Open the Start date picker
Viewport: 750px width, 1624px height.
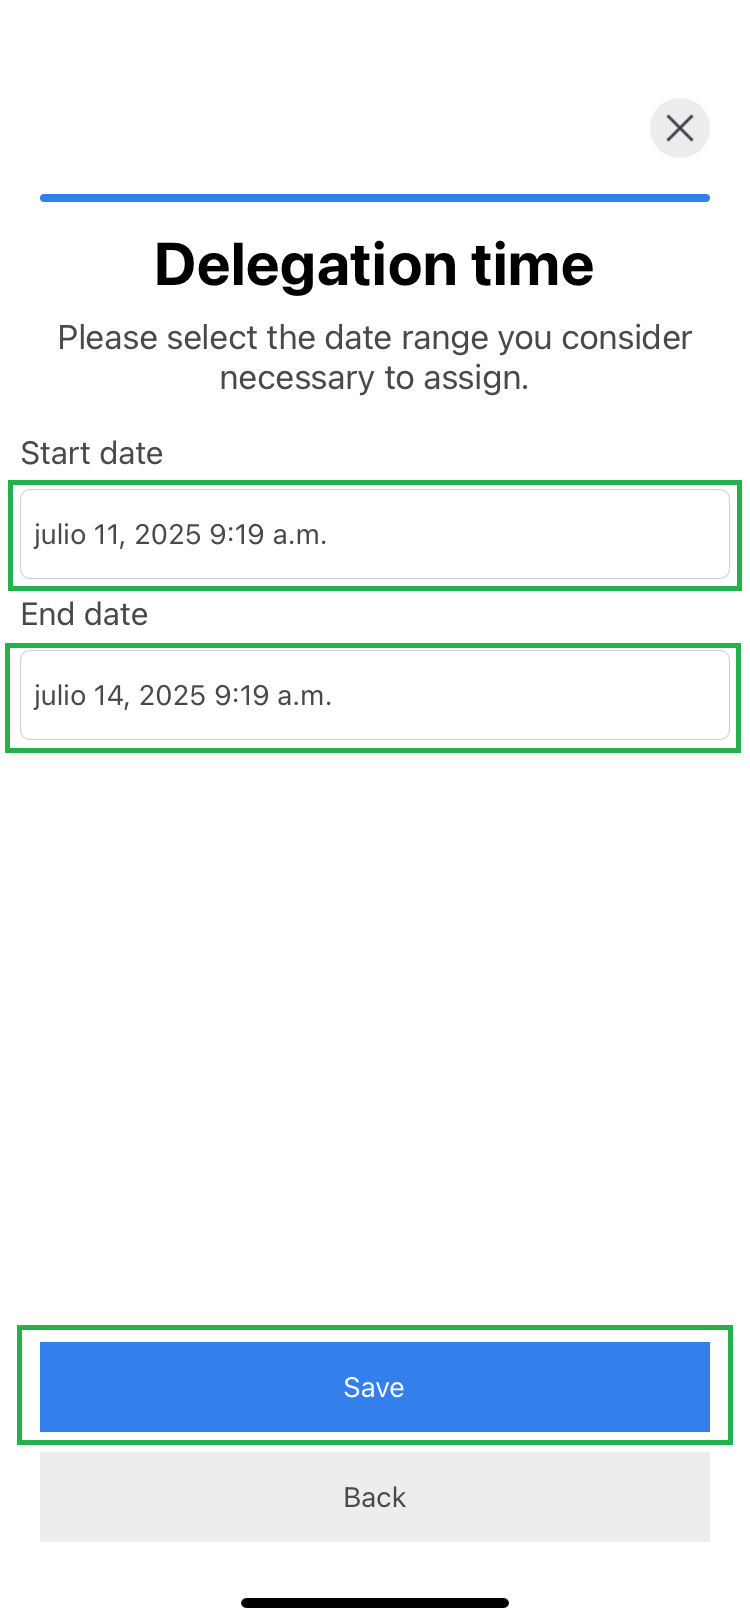point(375,534)
